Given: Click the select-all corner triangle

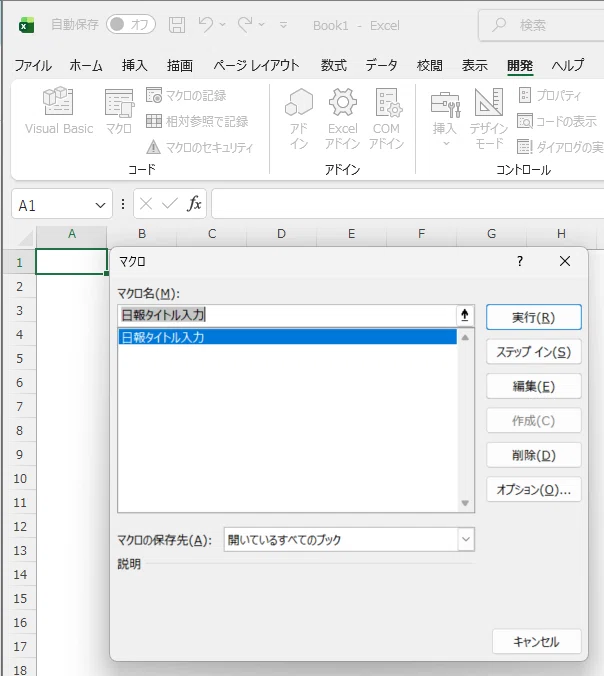Looking at the screenshot, I should point(23,238).
